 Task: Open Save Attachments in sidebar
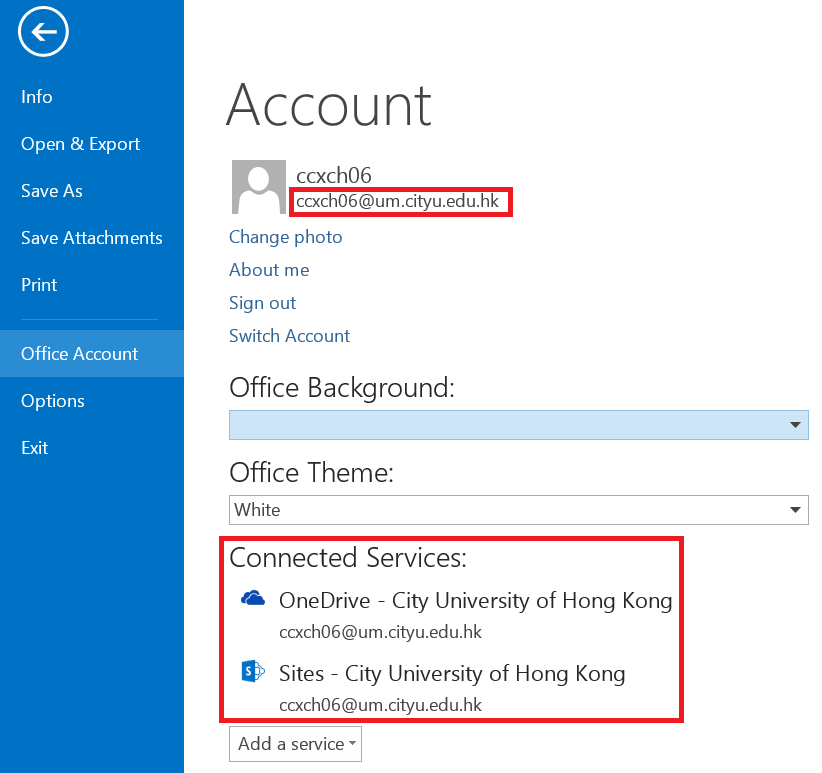(x=91, y=238)
